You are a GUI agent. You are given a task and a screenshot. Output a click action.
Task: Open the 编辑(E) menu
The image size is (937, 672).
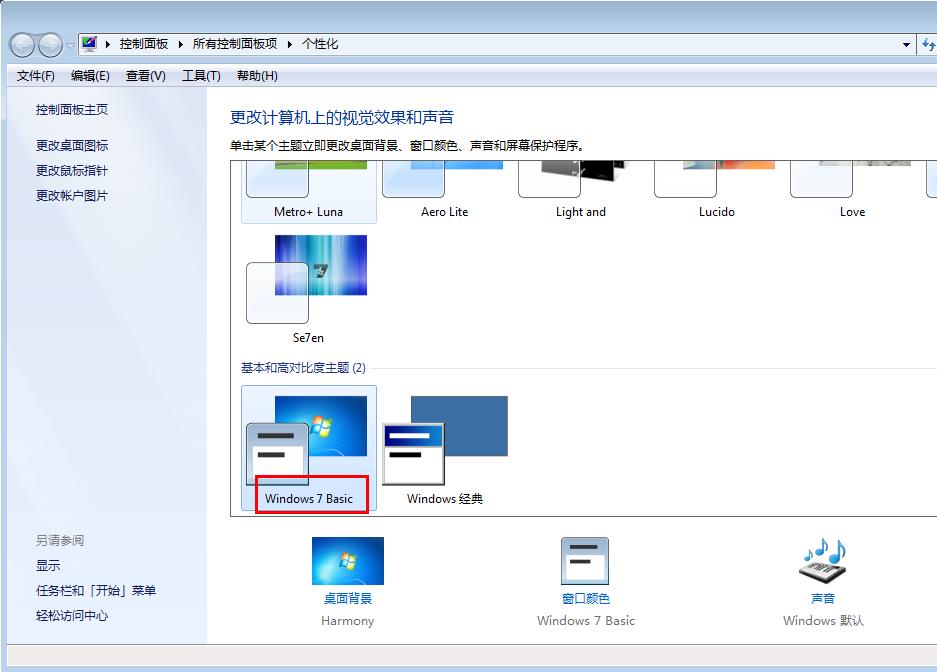[x=90, y=76]
